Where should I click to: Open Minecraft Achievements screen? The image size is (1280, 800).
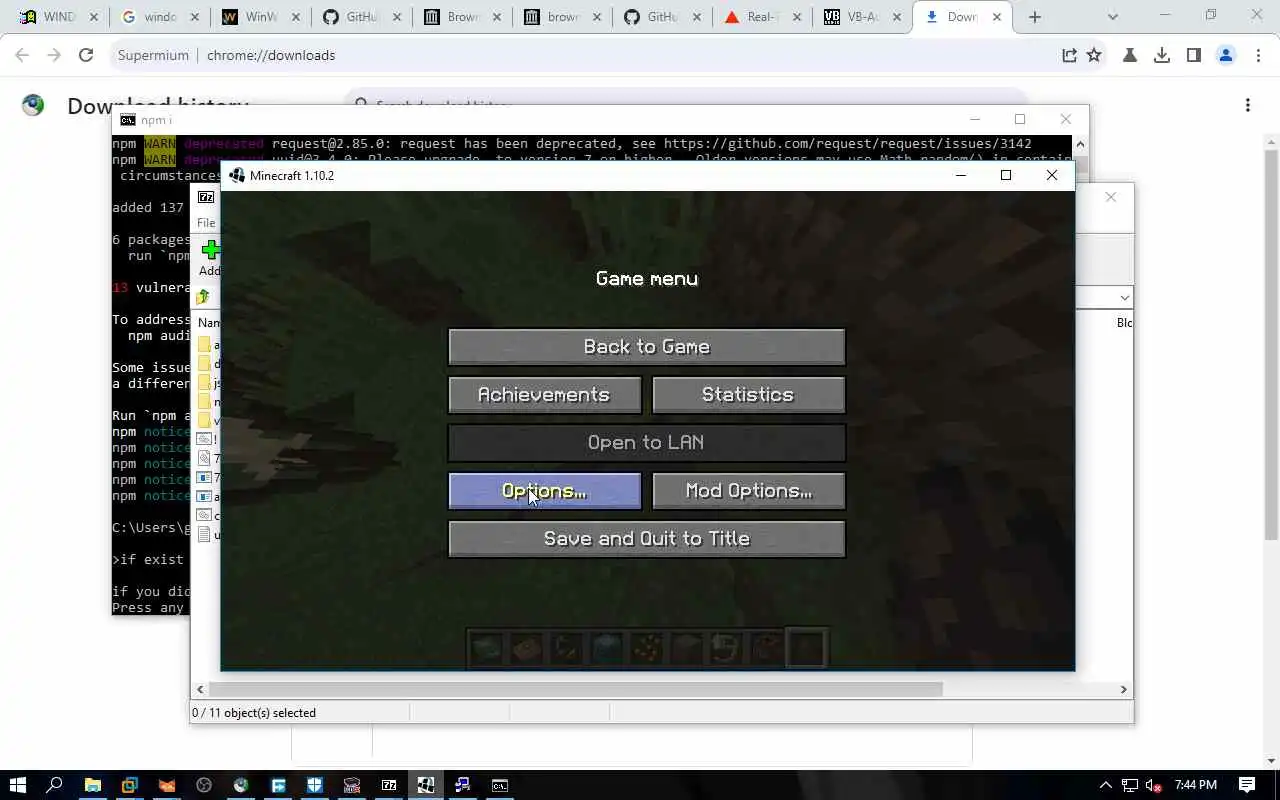544,395
